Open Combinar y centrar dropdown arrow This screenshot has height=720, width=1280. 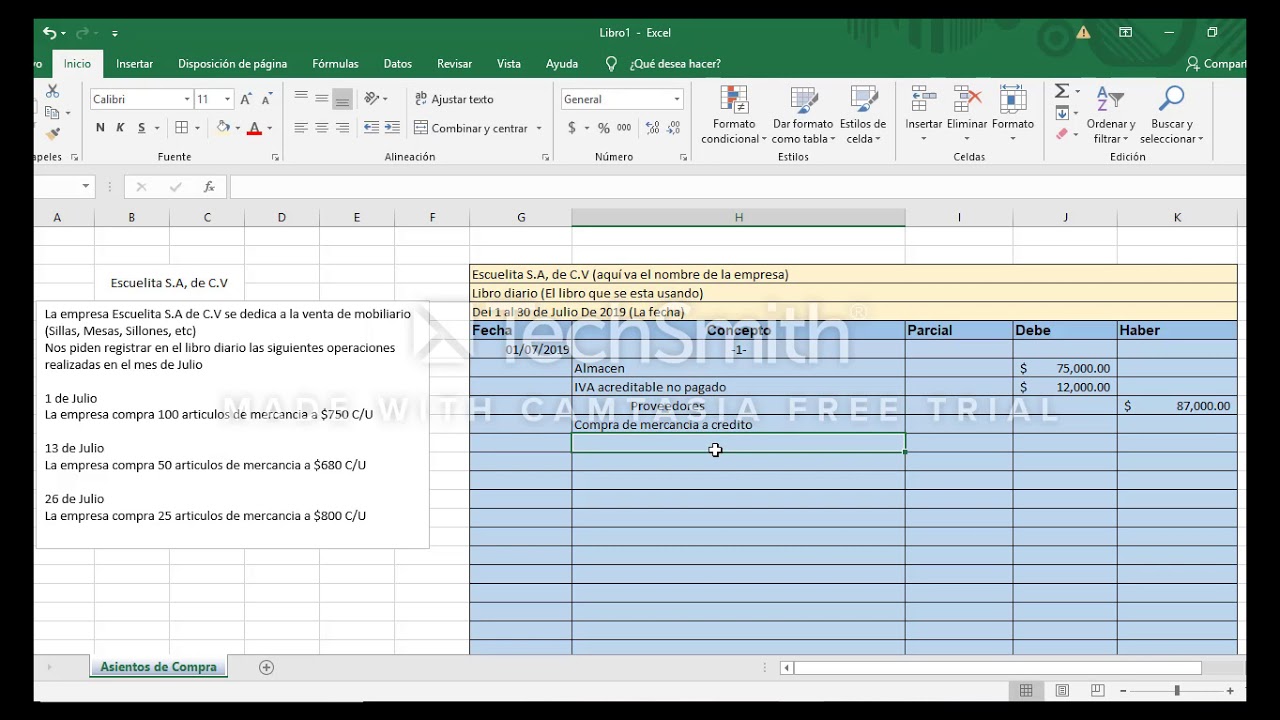[x=539, y=128]
